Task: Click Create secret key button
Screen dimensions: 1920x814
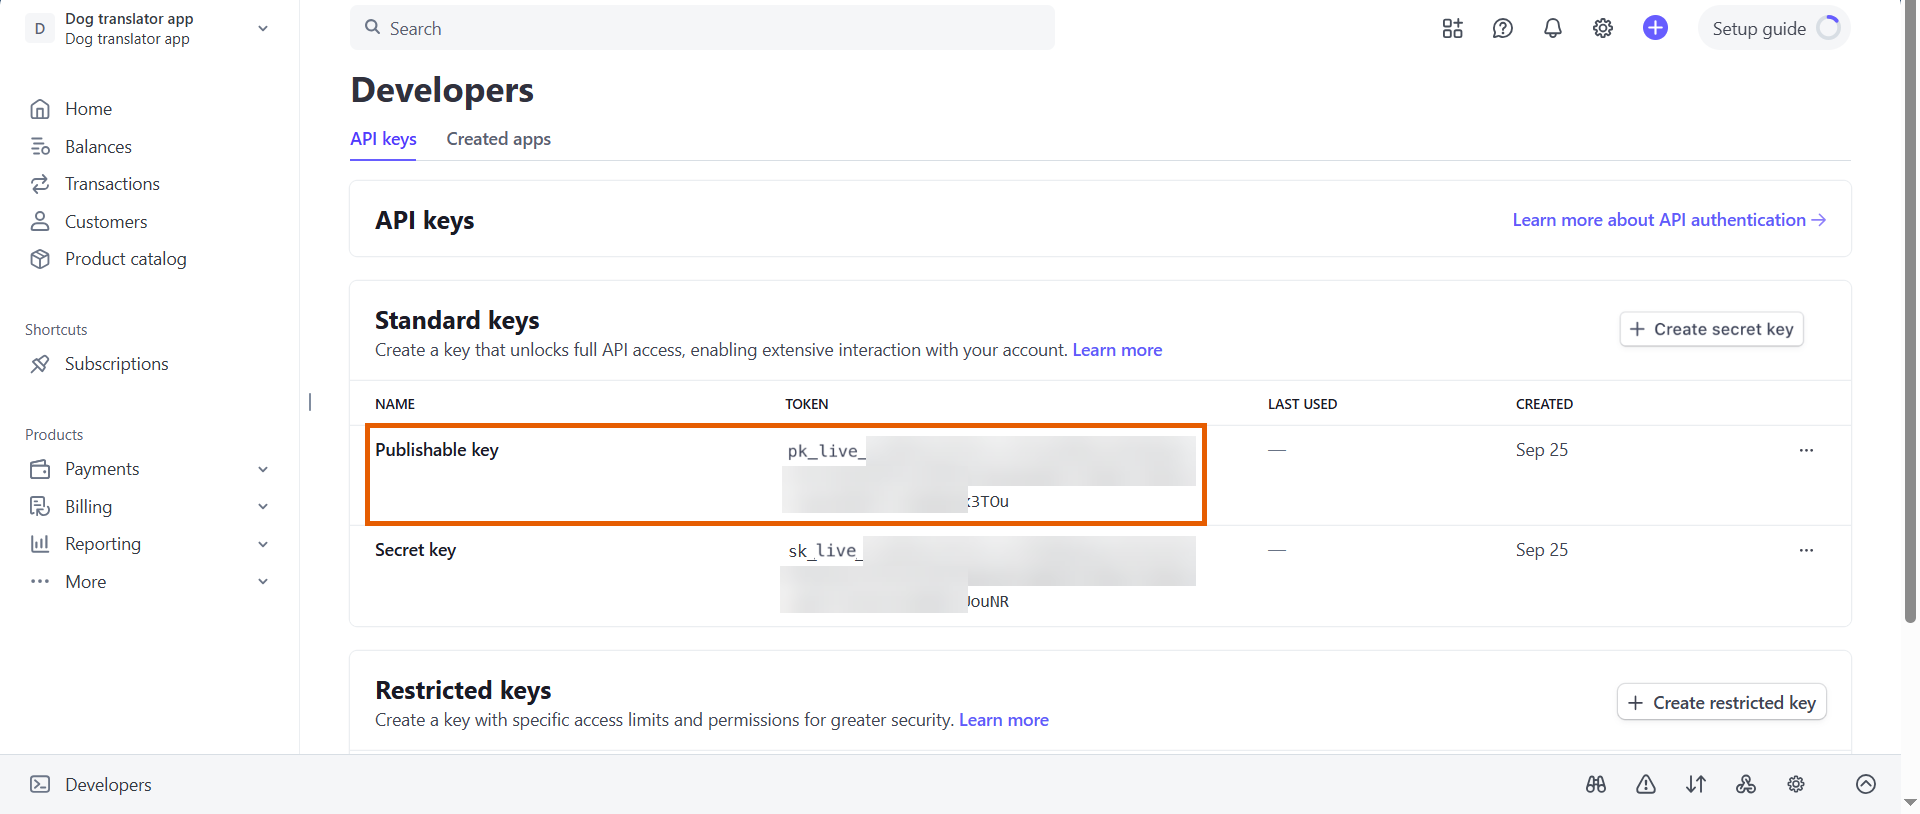Action: click(x=1711, y=329)
